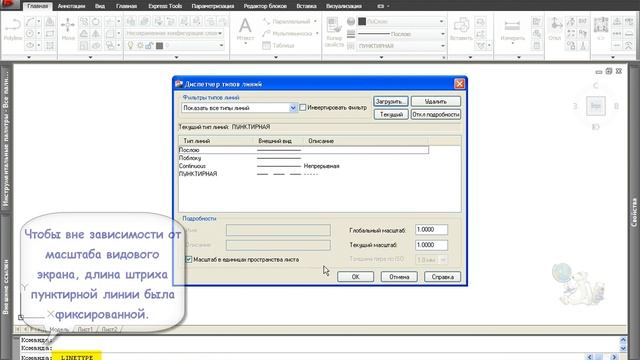This screenshot has height=360, width=640.
Task: Switch to the Вид ribbon tab
Action: tap(100, 6)
